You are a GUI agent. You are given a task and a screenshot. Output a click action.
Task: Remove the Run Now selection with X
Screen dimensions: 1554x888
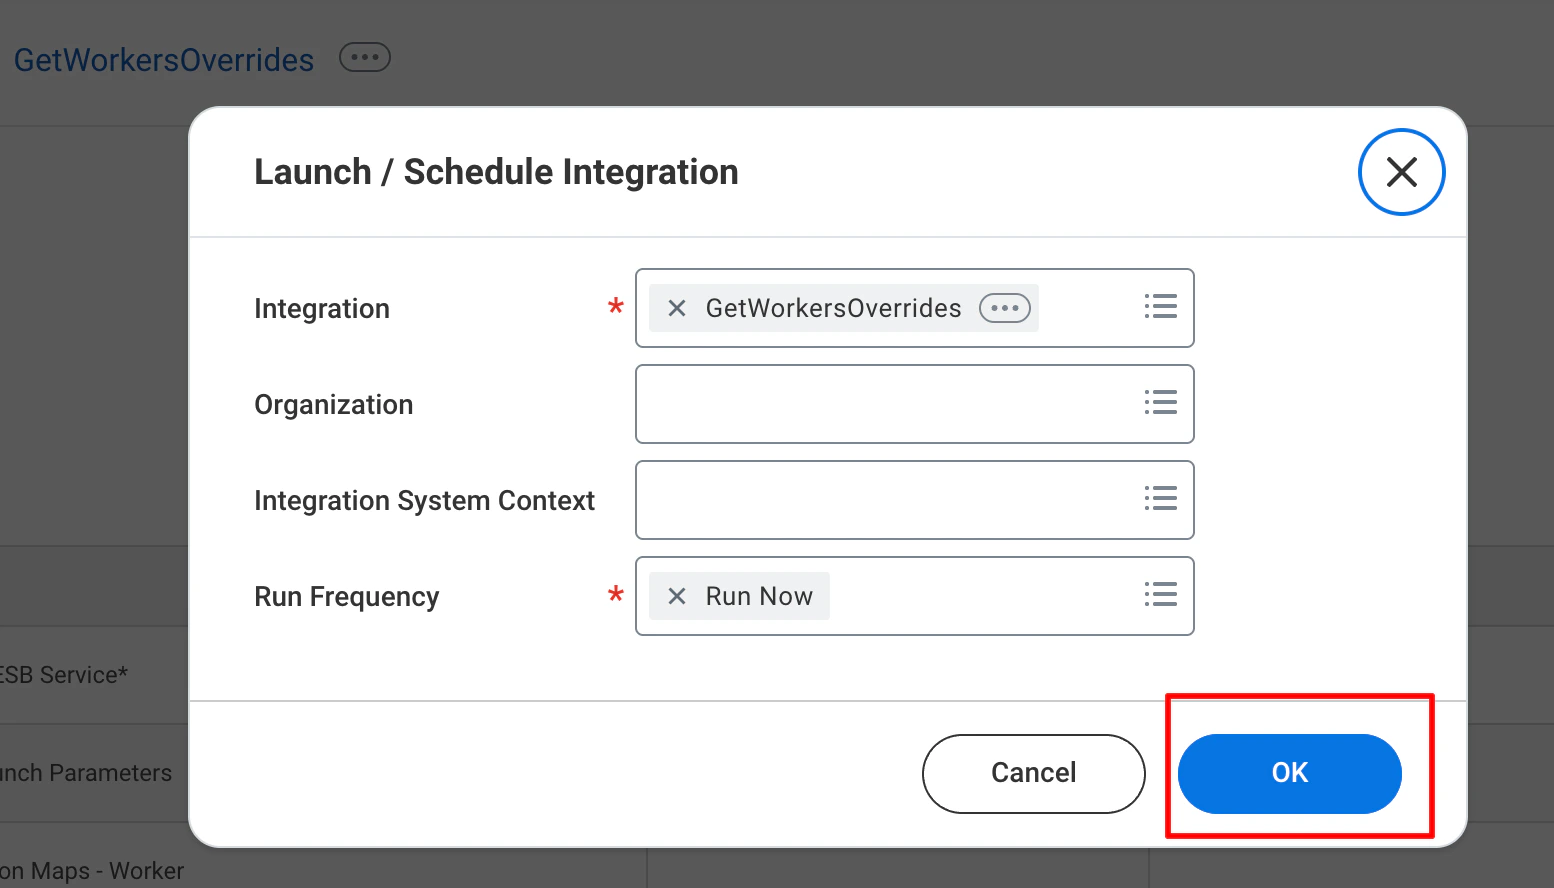(677, 596)
